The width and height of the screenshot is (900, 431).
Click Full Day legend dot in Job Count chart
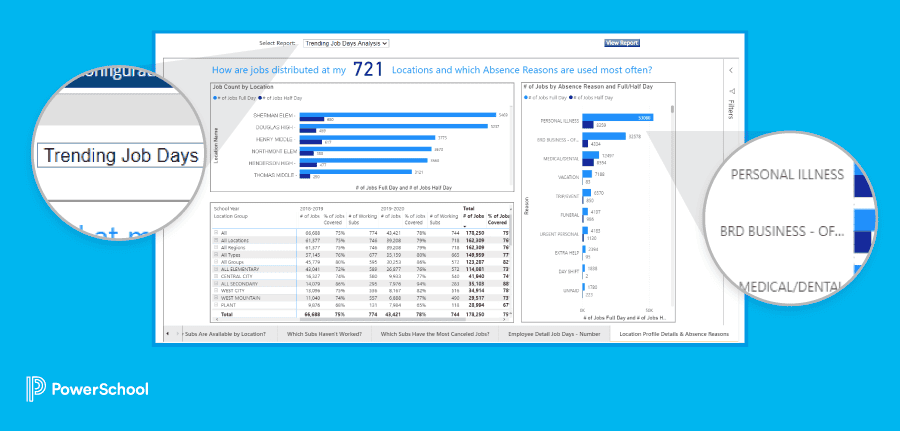213,97
